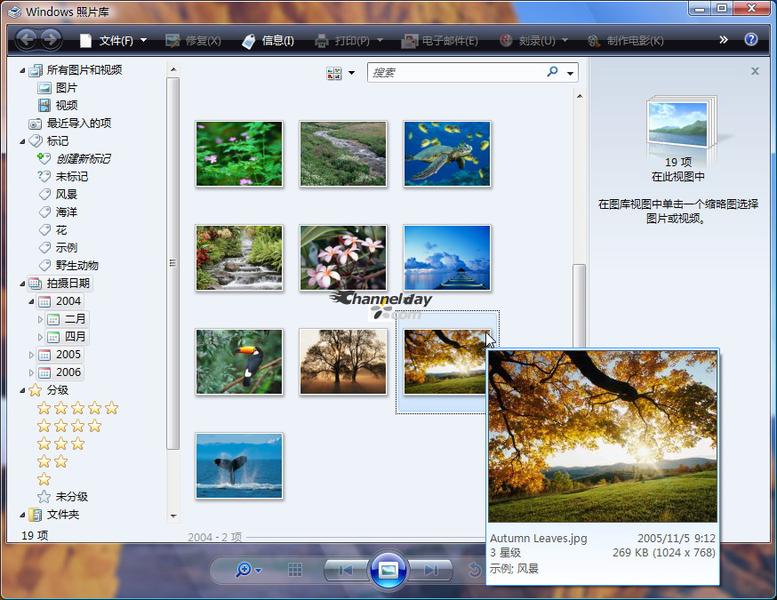Collapse the 标记 tree node
The width and height of the screenshot is (777, 600).
click(x=22, y=142)
